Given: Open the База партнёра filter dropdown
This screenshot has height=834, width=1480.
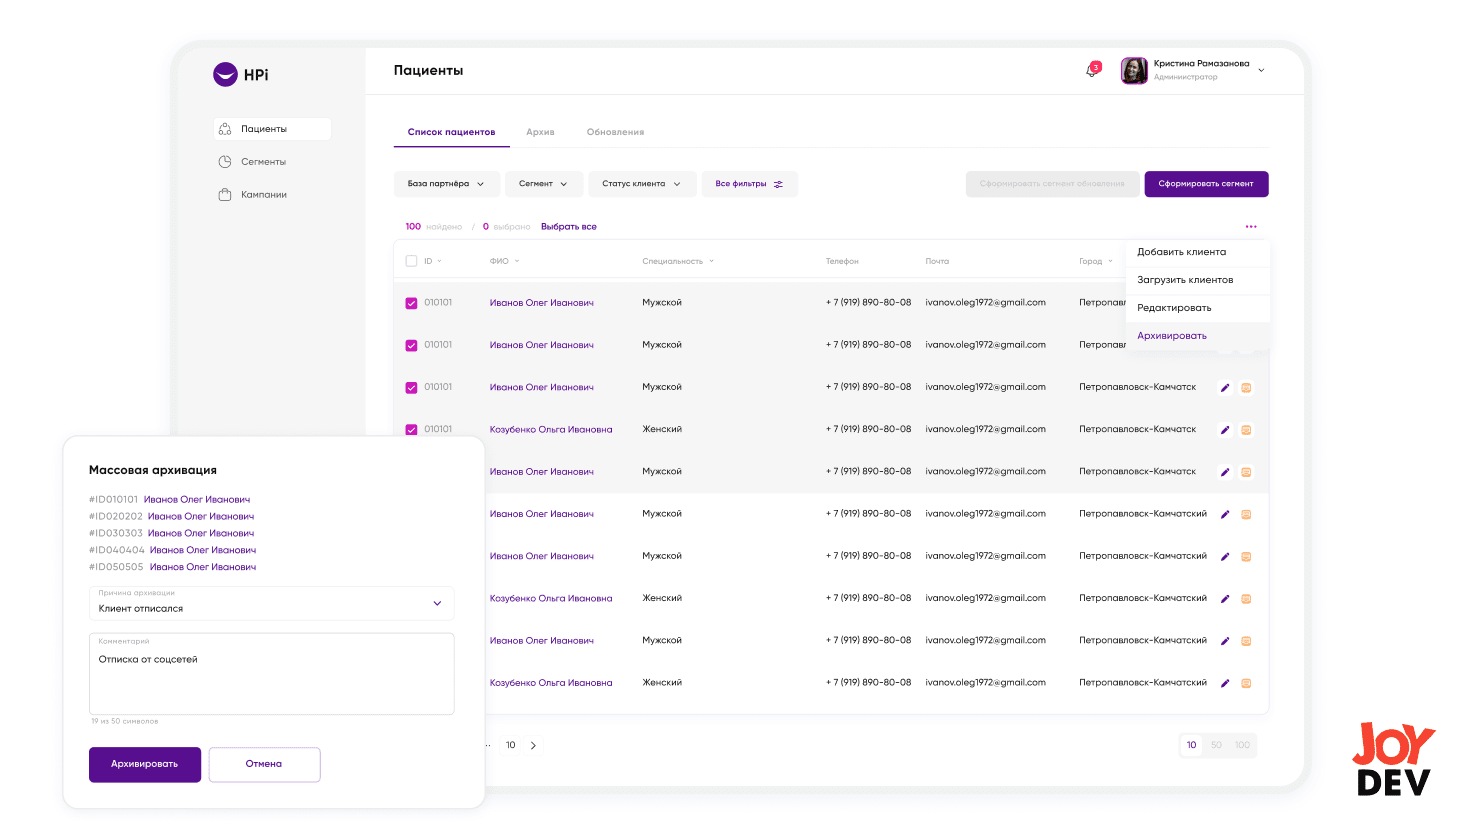Looking at the screenshot, I should (446, 184).
